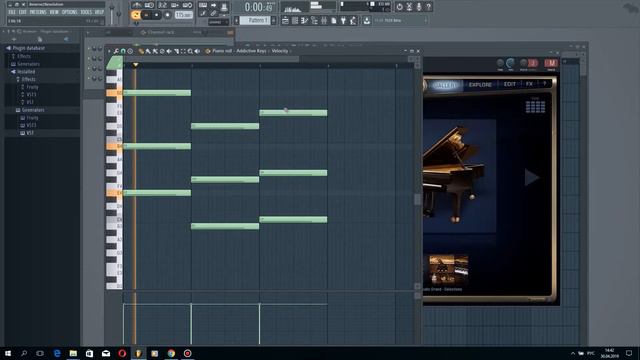Open the Mixer toolbar icon
This screenshot has width=640, height=360.
point(324,20)
